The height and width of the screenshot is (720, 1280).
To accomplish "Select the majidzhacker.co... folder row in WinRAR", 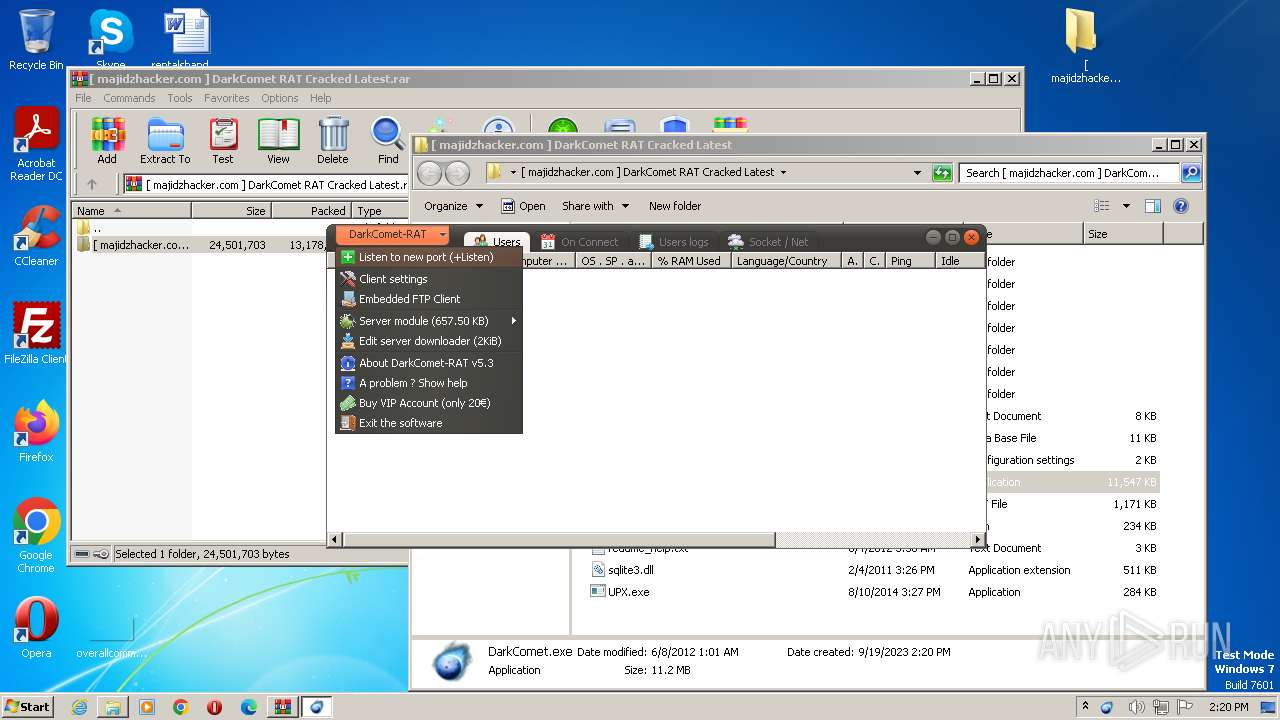I will pyautogui.click(x=200, y=245).
